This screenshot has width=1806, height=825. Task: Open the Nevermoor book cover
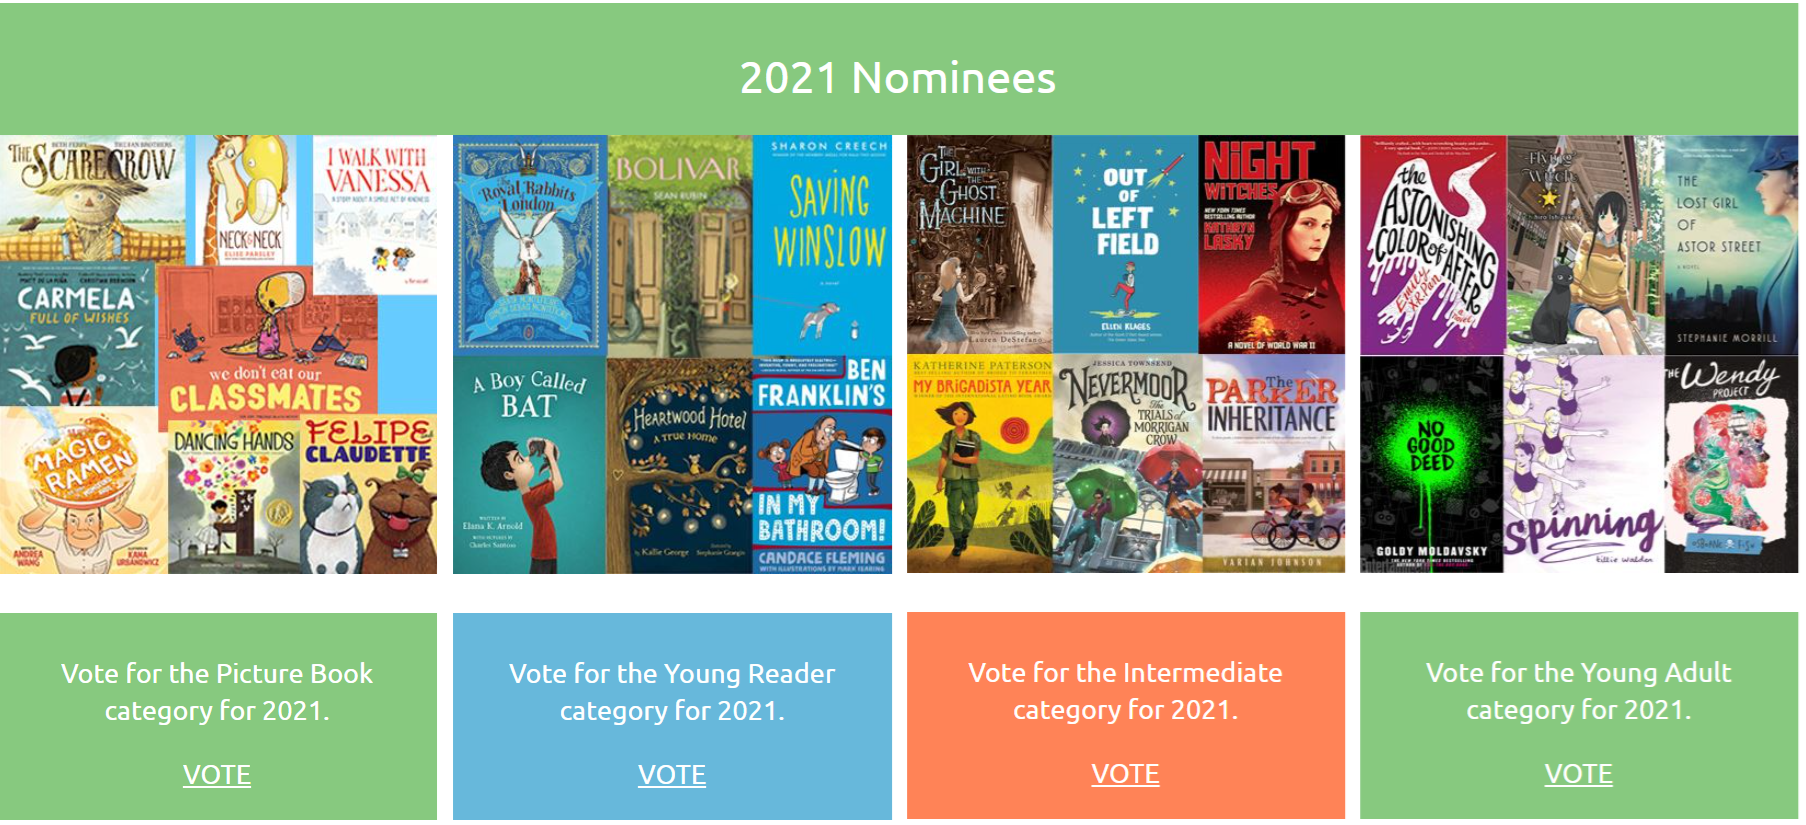click(1127, 463)
